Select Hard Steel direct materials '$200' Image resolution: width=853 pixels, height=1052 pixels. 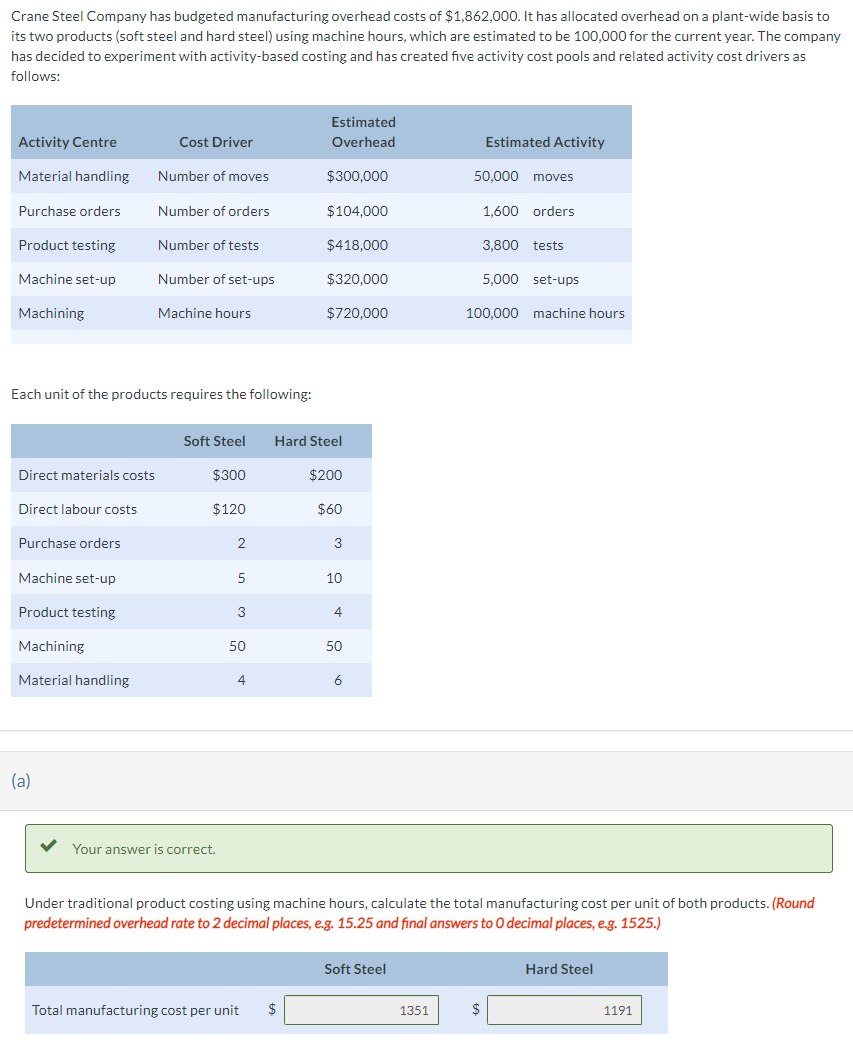point(325,475)
